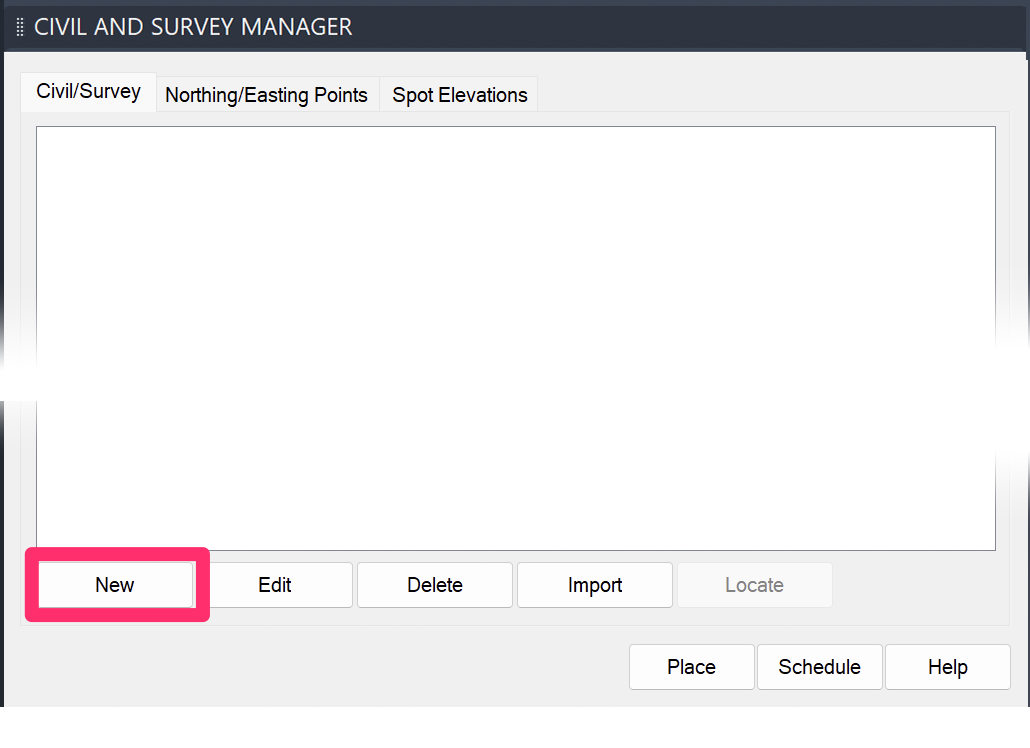Switch to the Civil/Survey tab
1030x748 pixels.
click(x=88, y=92)
